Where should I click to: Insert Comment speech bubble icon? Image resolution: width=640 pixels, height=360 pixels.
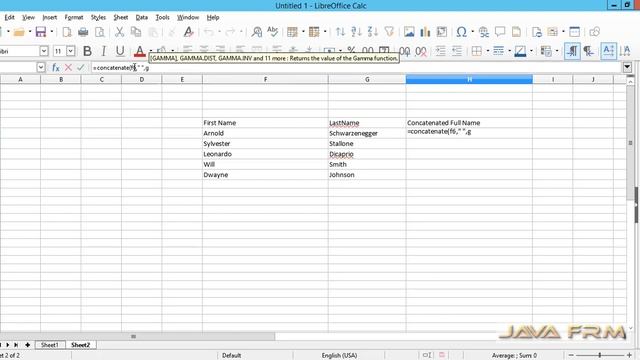500,31
